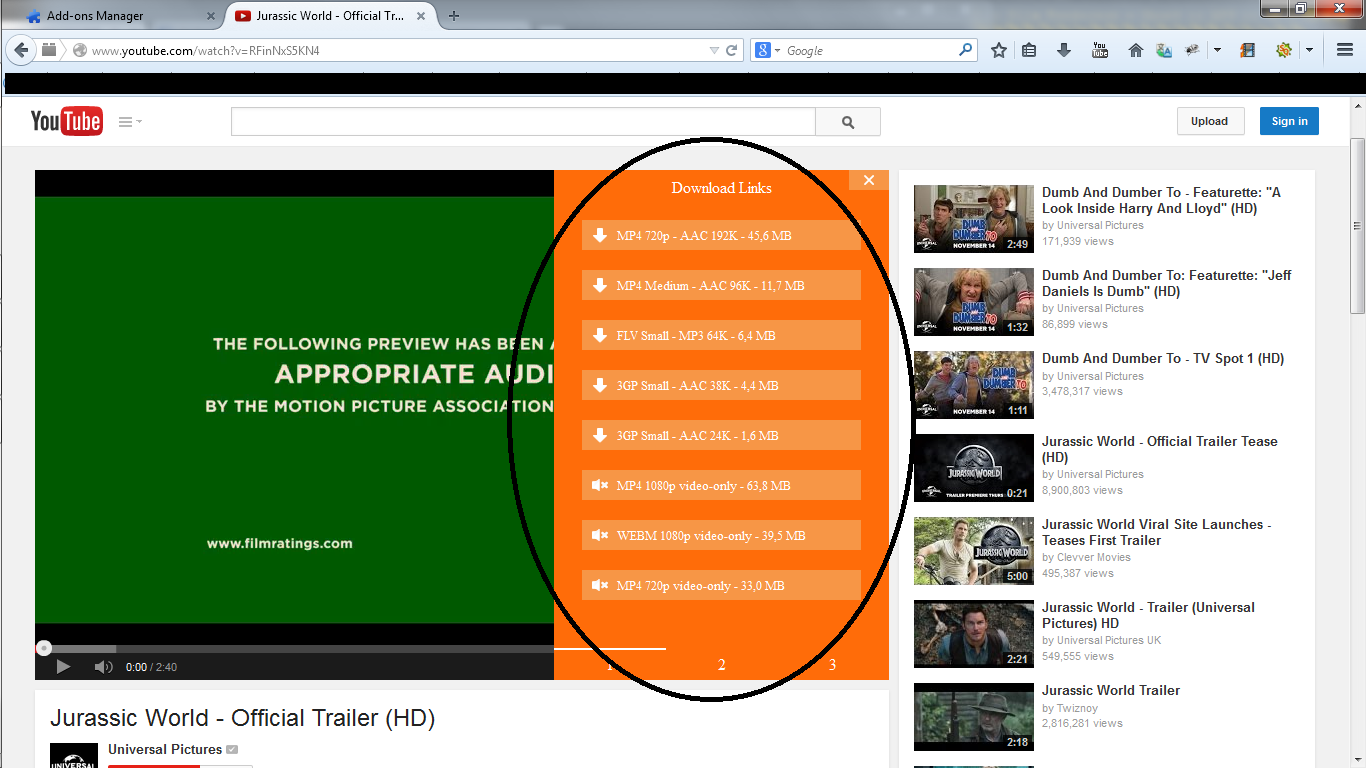The width and height of the screenshot is (1366, 768).
Task: Click the search magnifier in the Google box
Action: [x=965, y=50]
